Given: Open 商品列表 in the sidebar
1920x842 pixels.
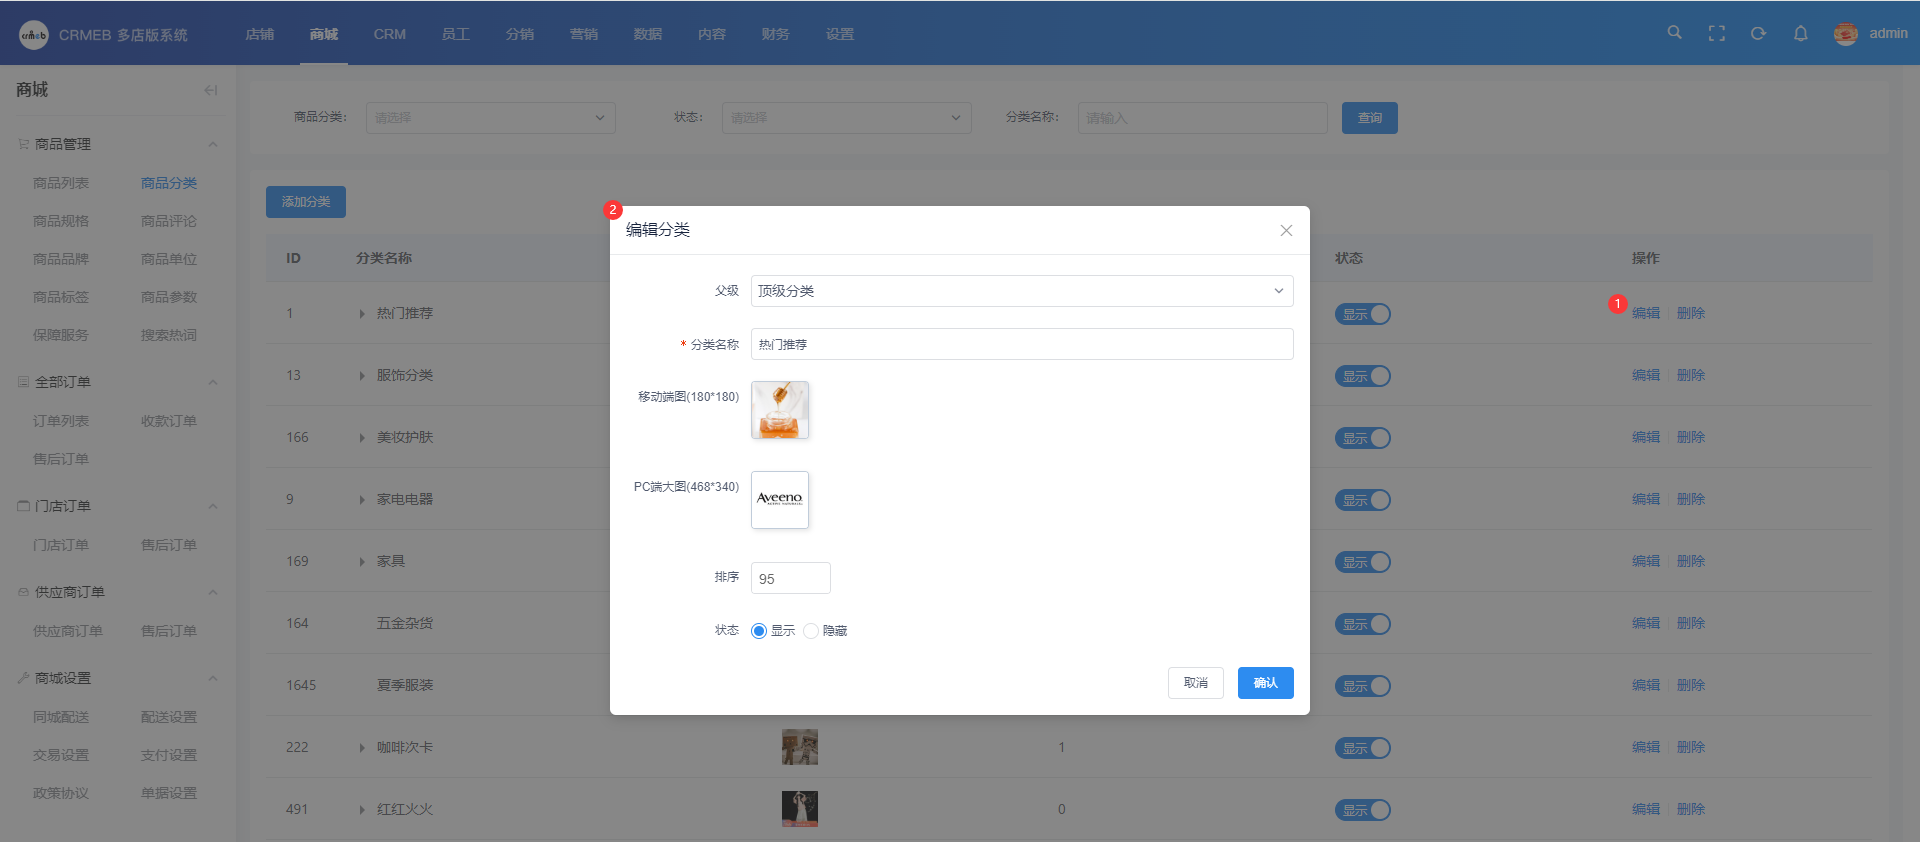Looking at the screenshot, I should 61,183.
